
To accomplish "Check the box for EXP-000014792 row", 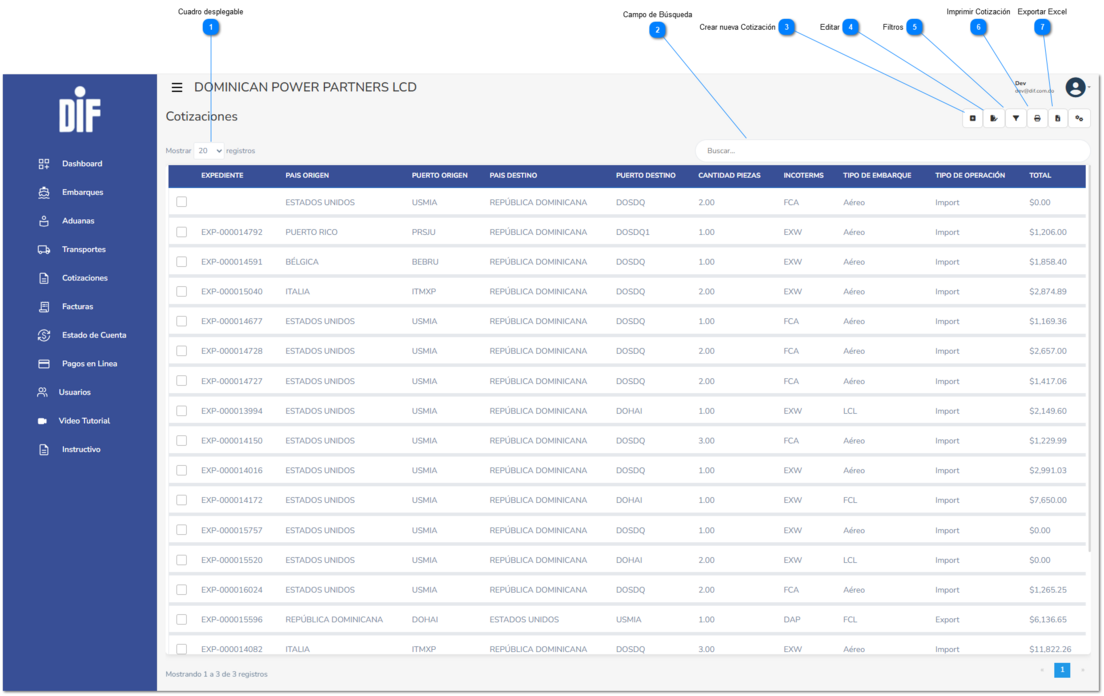I will [182, 232].
